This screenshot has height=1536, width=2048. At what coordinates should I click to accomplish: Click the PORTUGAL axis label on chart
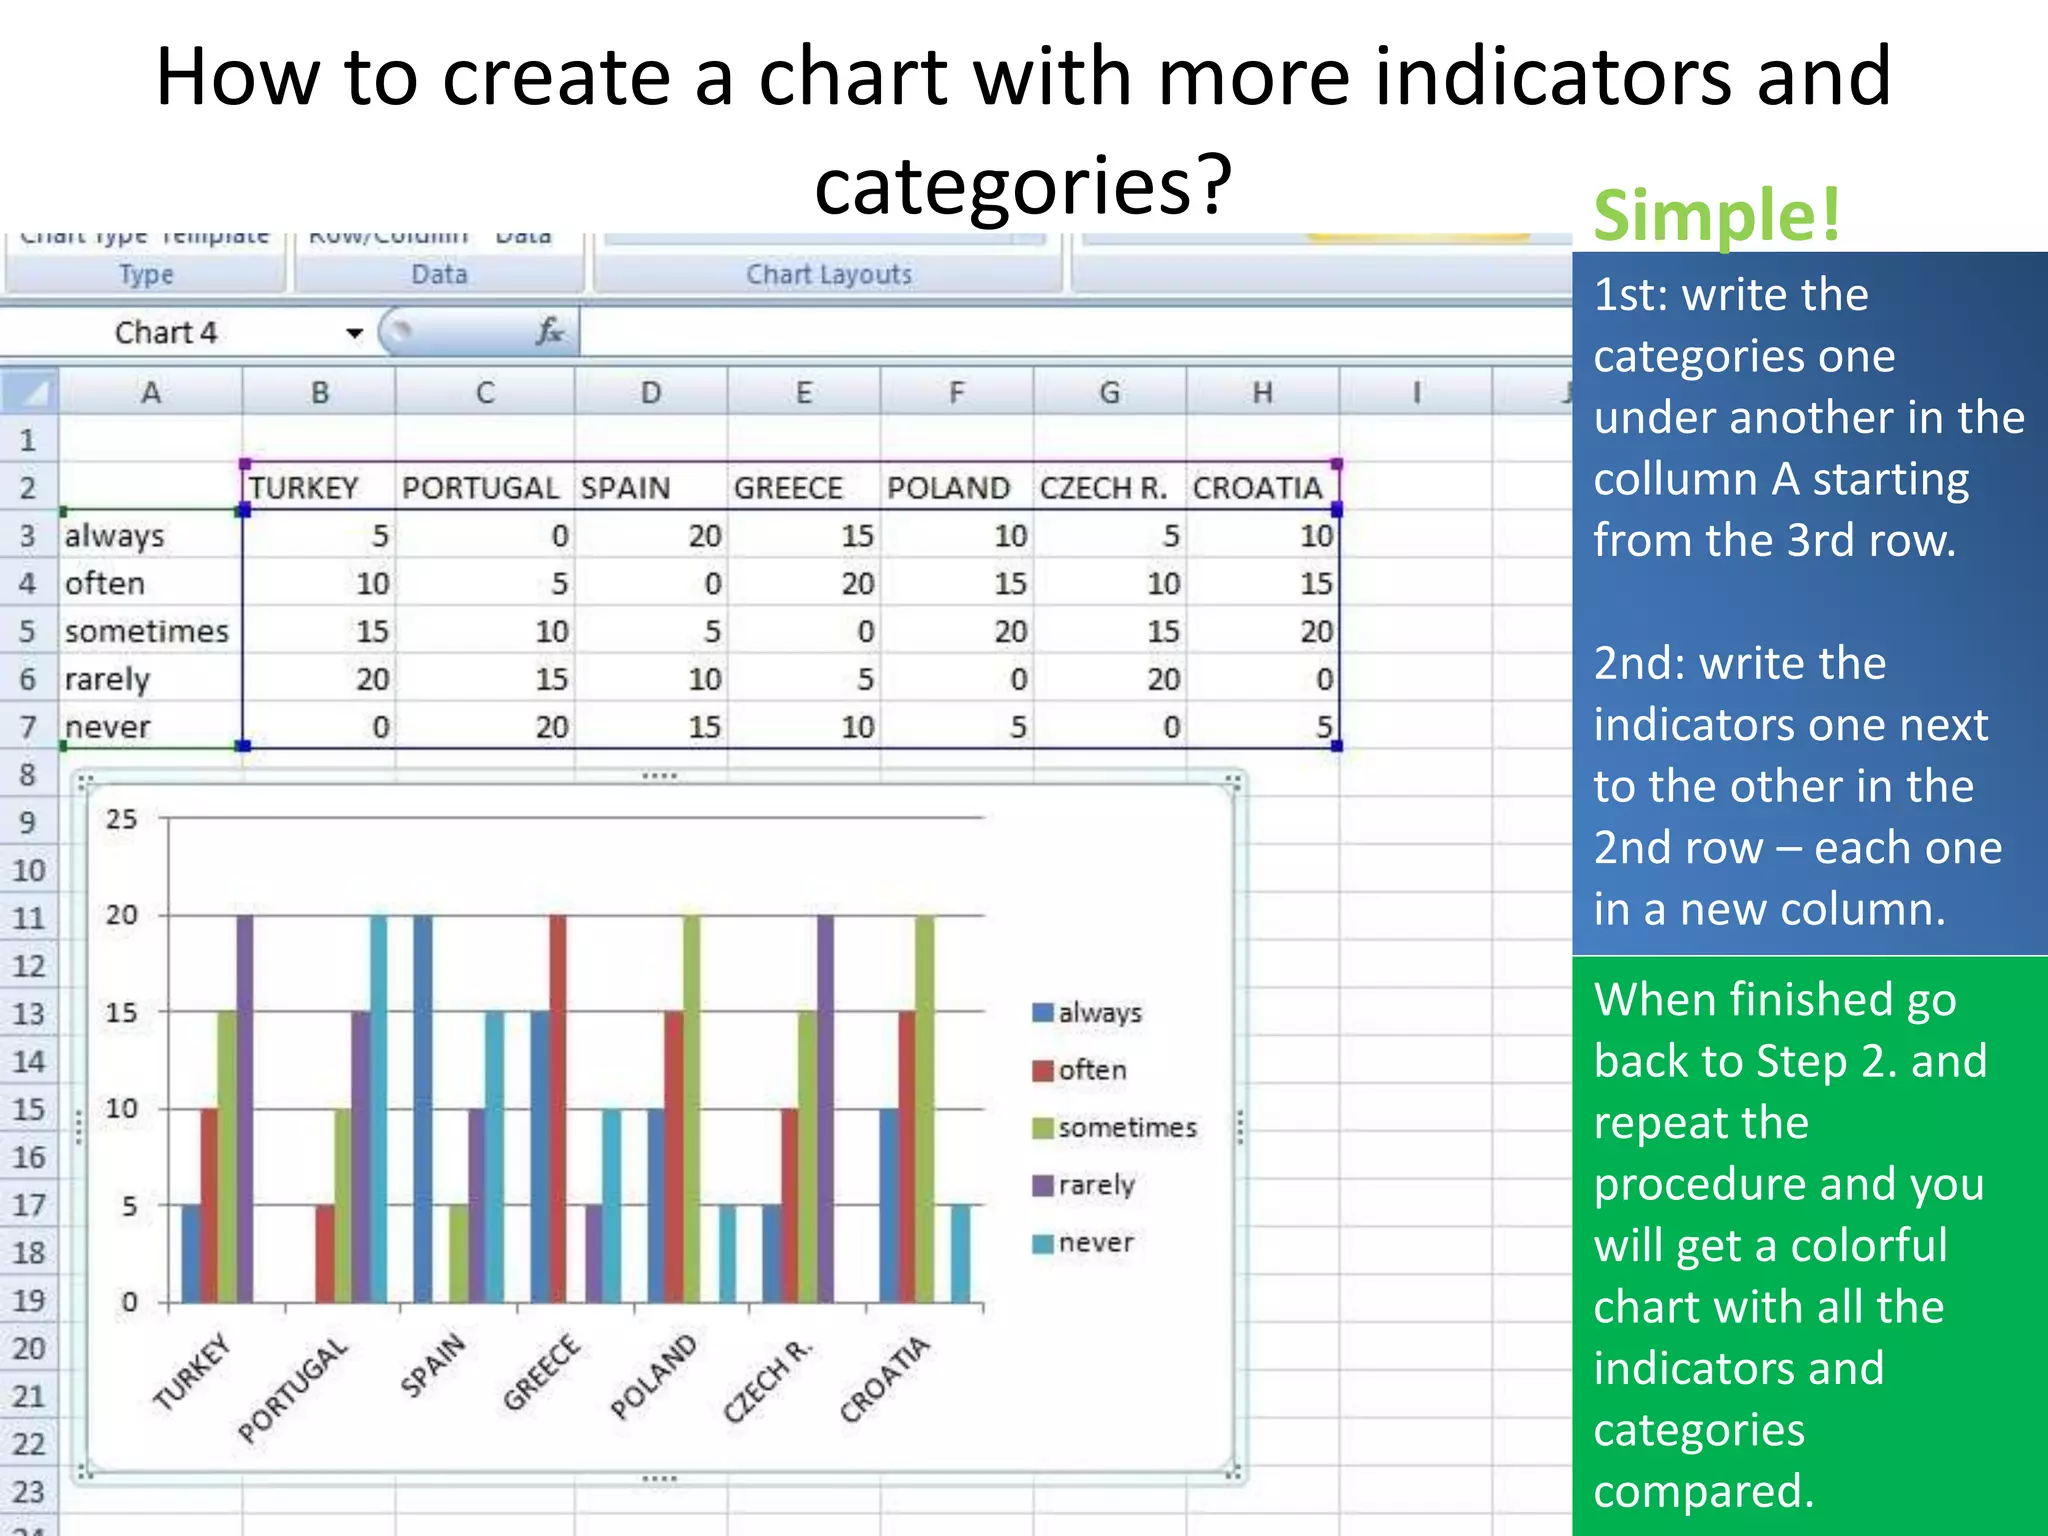pyautogui.click(x=293, y=1391)
